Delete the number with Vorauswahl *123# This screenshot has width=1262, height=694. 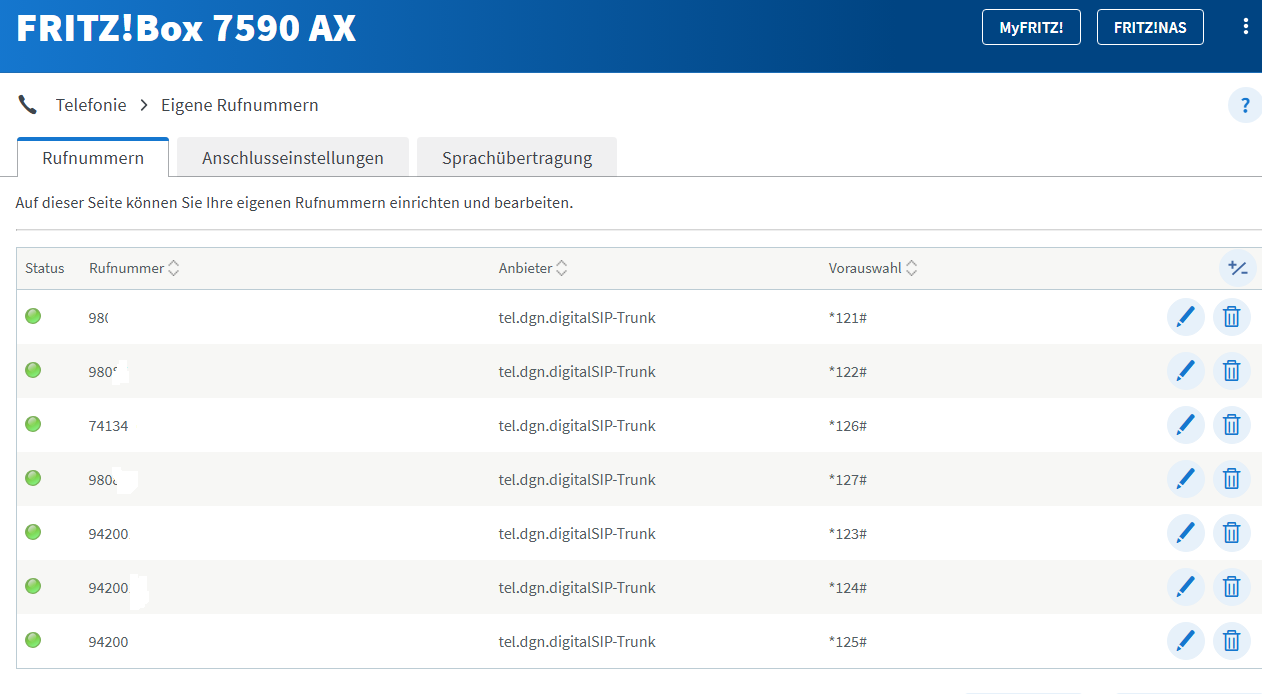coord(1232,533)
